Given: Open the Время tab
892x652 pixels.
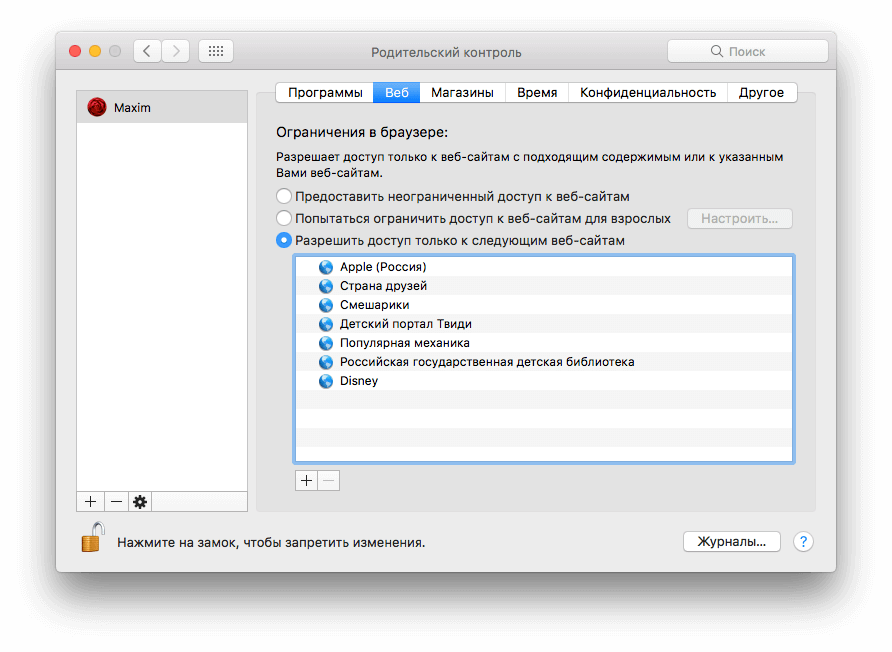Looking at the screenshot, I should click(x=536, y=92).
